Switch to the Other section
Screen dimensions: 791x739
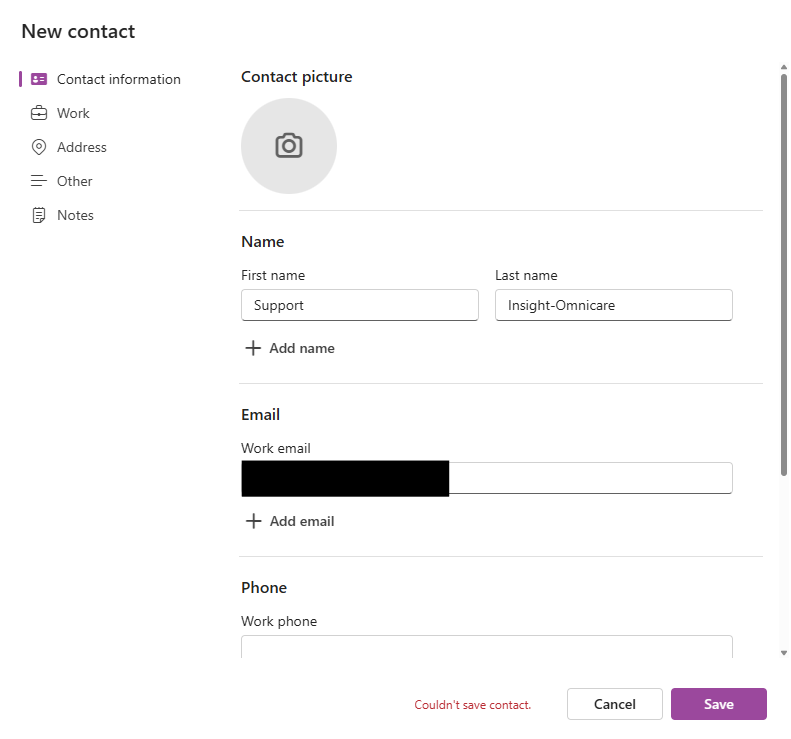click(74, 181)
